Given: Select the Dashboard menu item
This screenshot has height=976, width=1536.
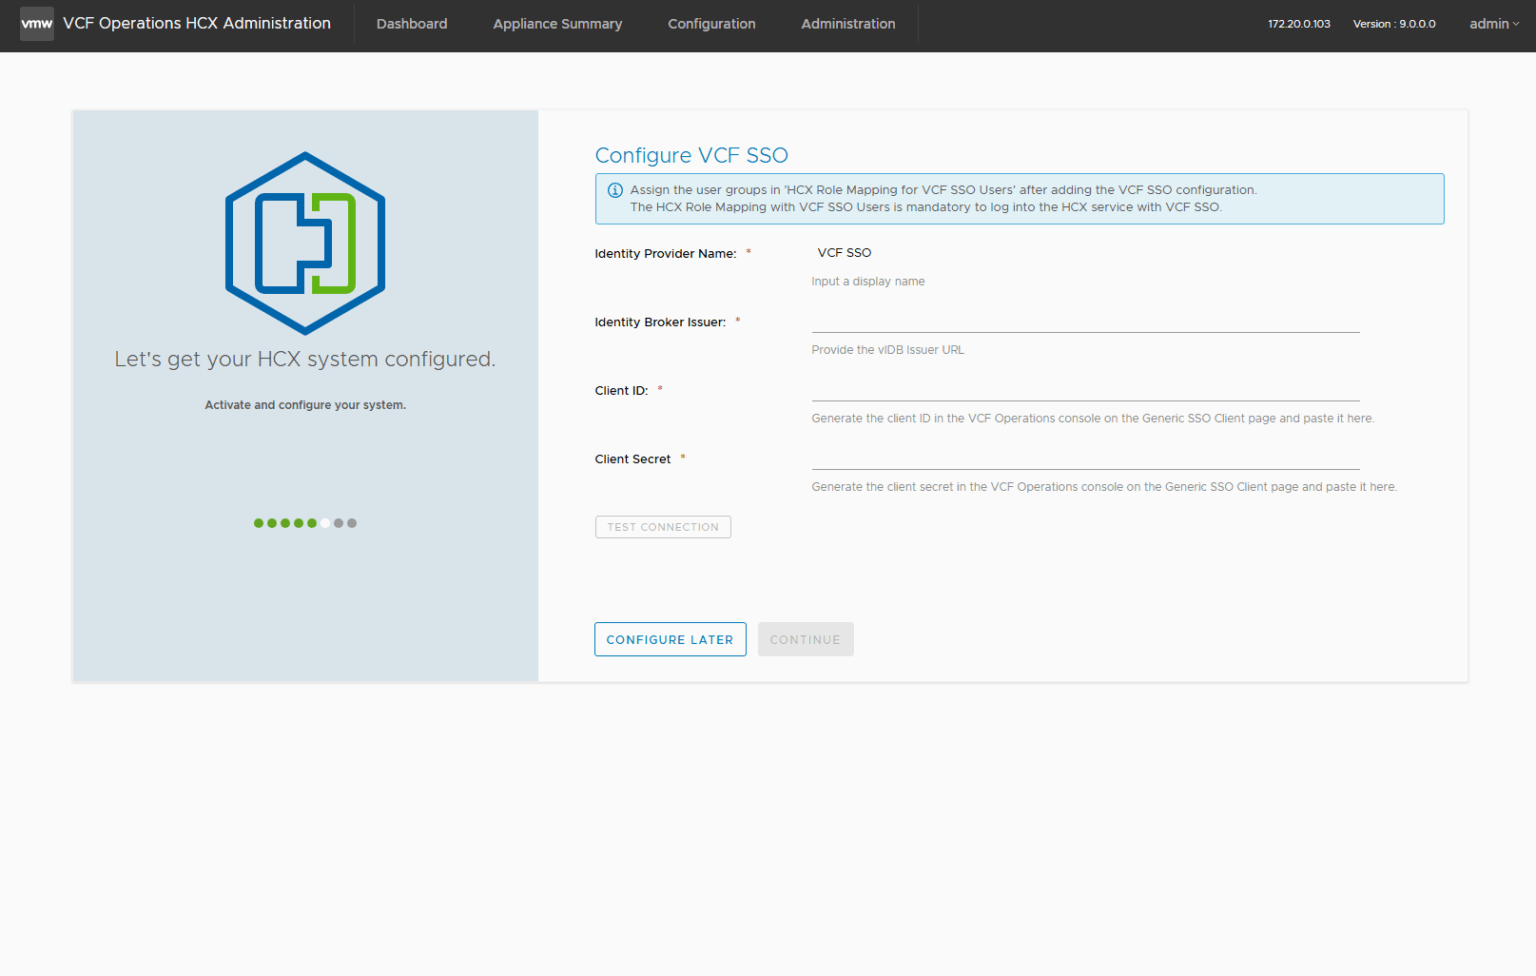Looking at the screenshot, I should point(411,23).
